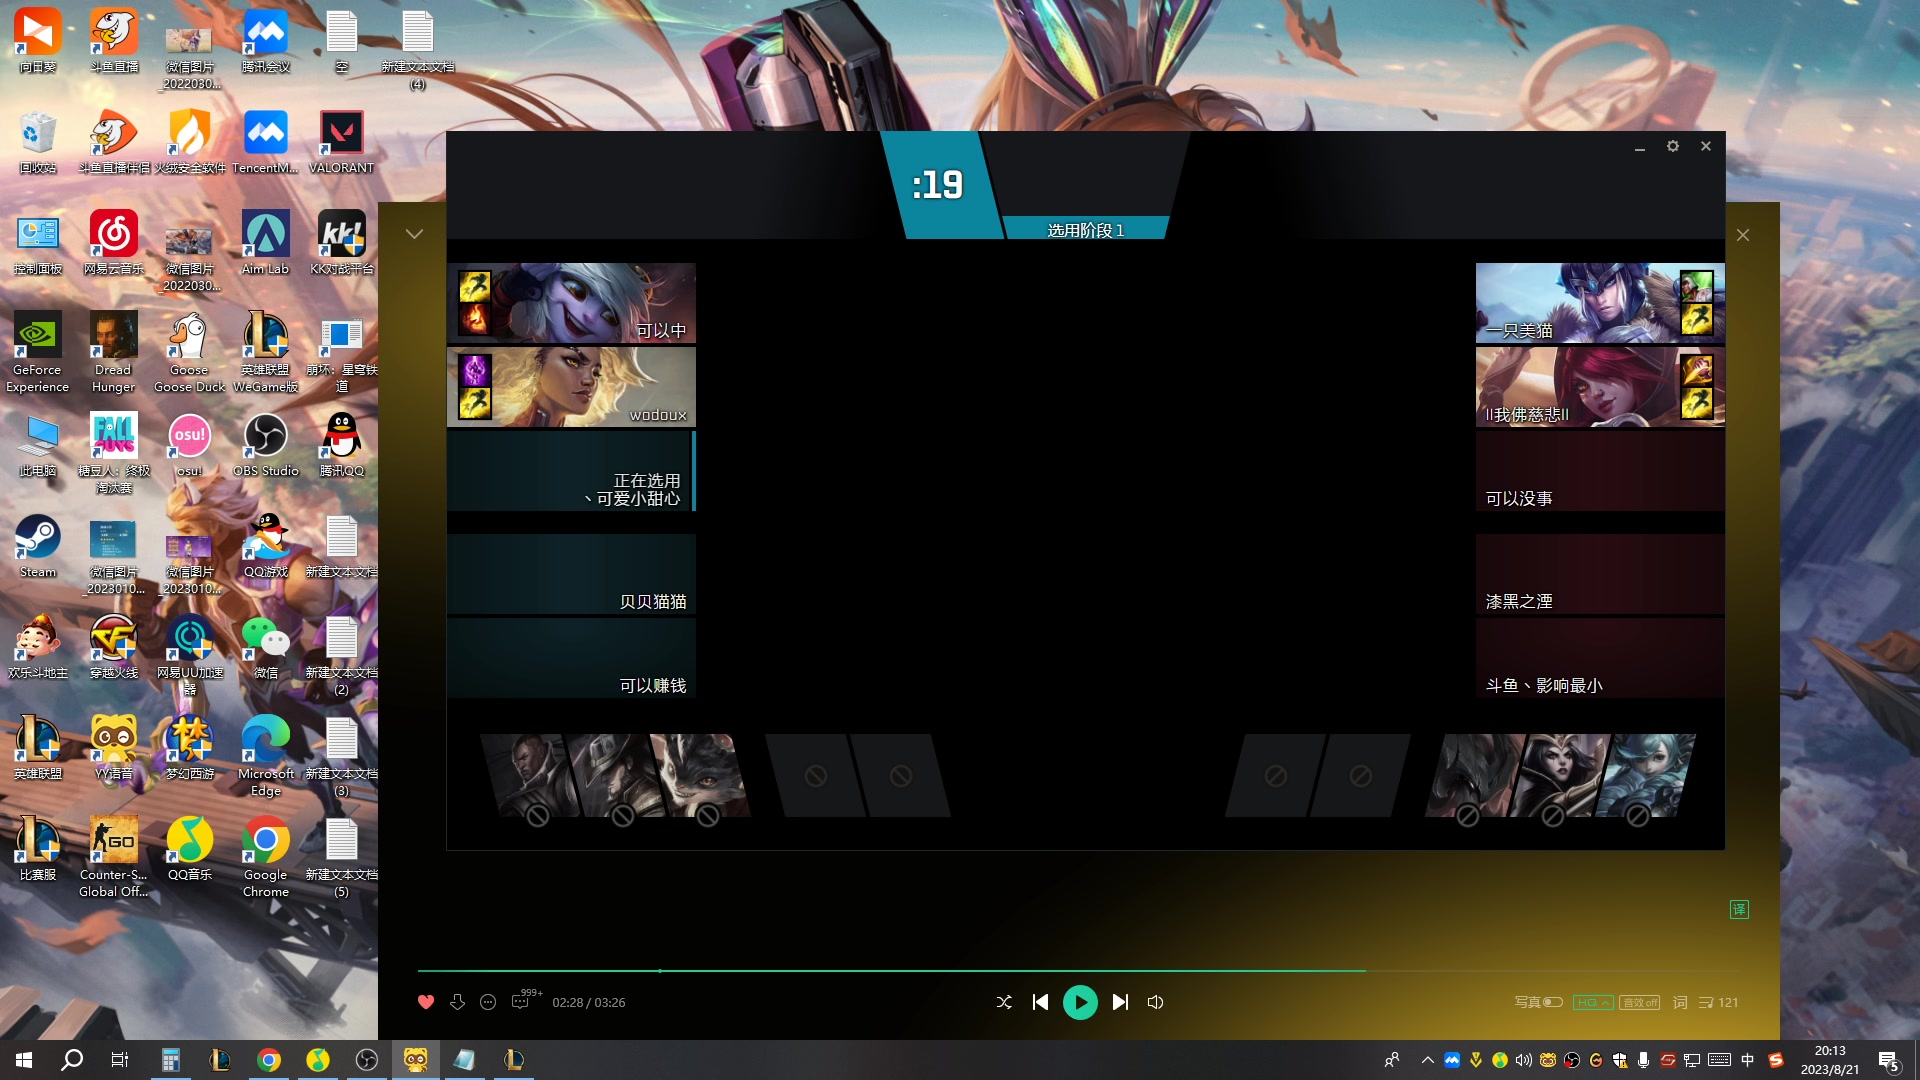Screen dimensions: 1920x1080
Task: Open the osu! desktop shortcut
Action: click(189, 446)
